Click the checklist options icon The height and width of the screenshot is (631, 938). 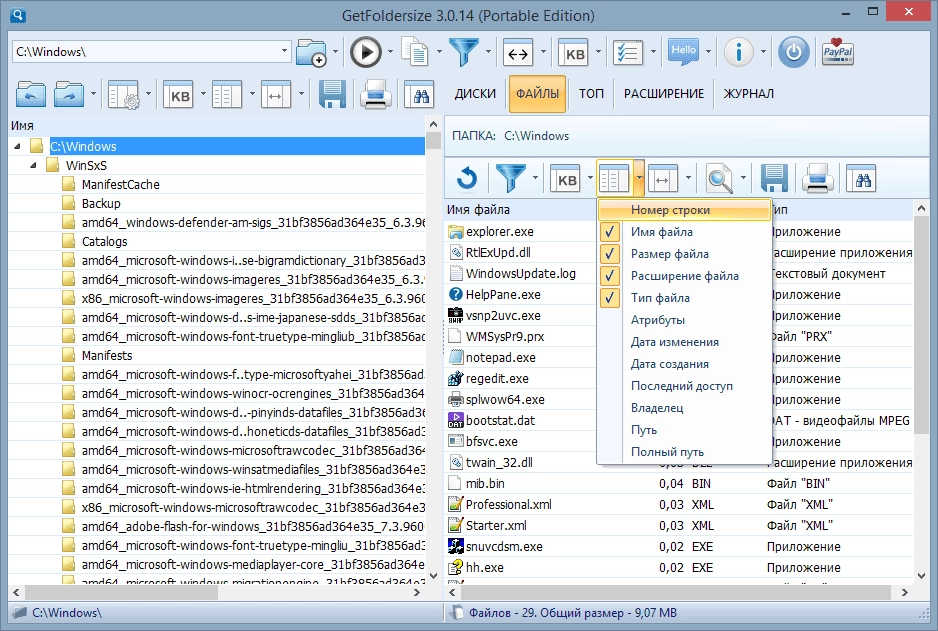(x=628, y=53)
